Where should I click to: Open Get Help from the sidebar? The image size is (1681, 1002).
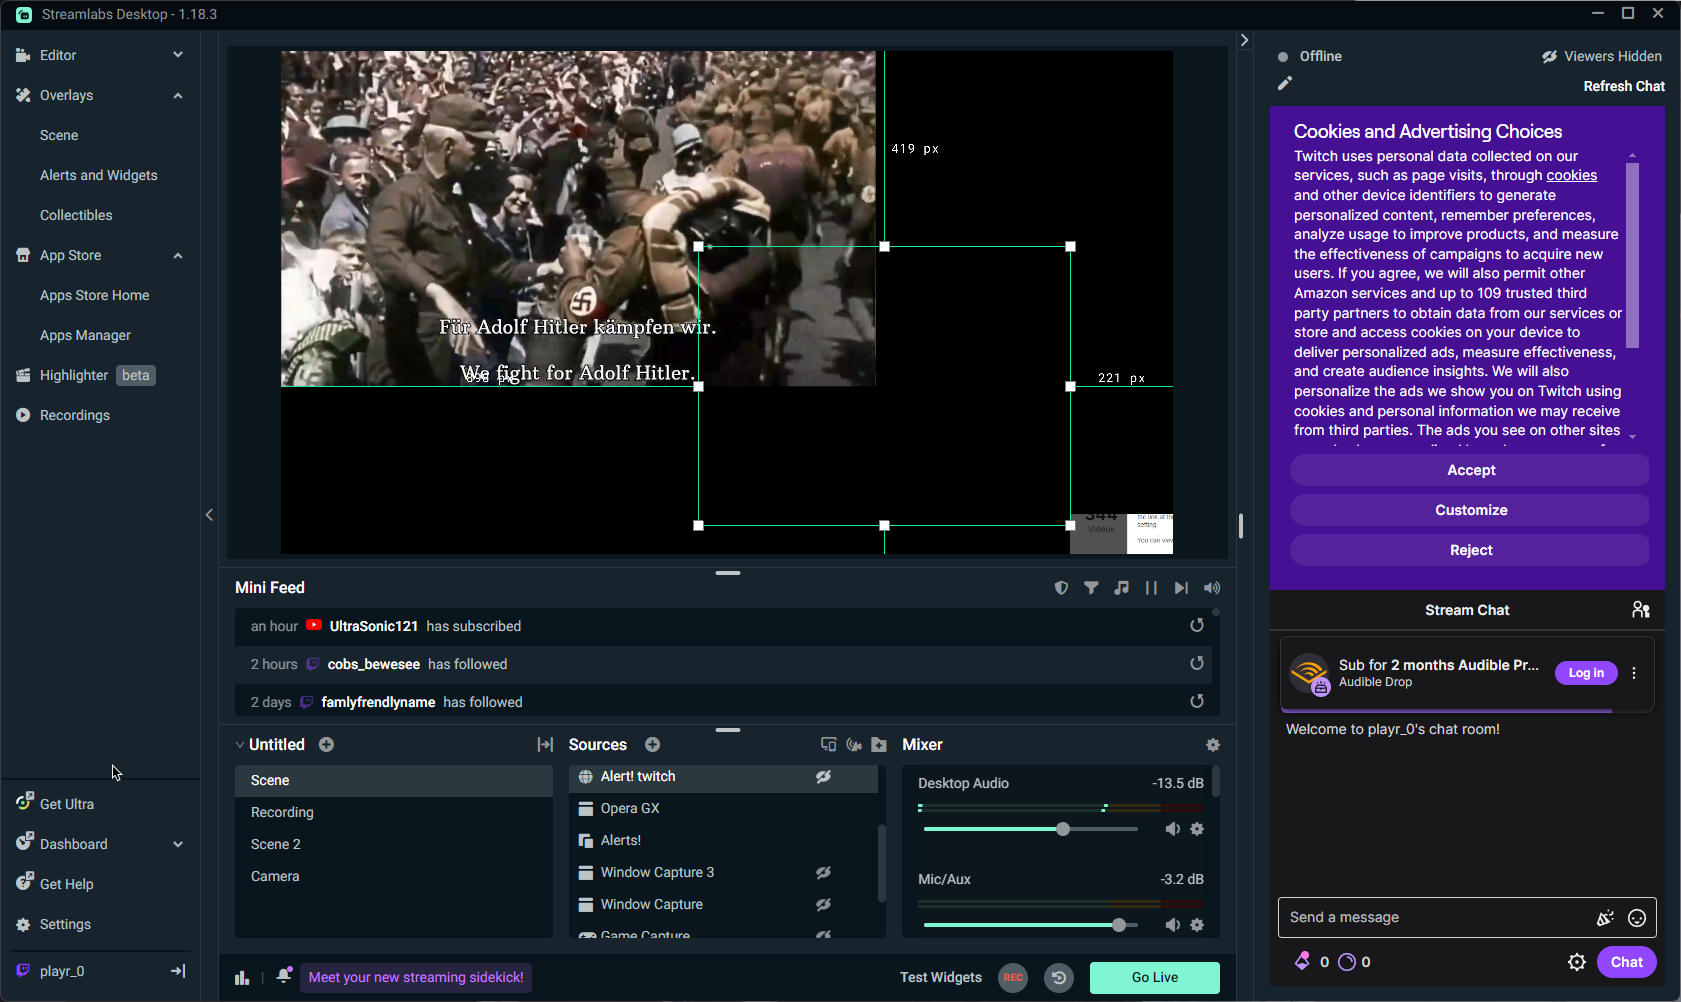66,884
